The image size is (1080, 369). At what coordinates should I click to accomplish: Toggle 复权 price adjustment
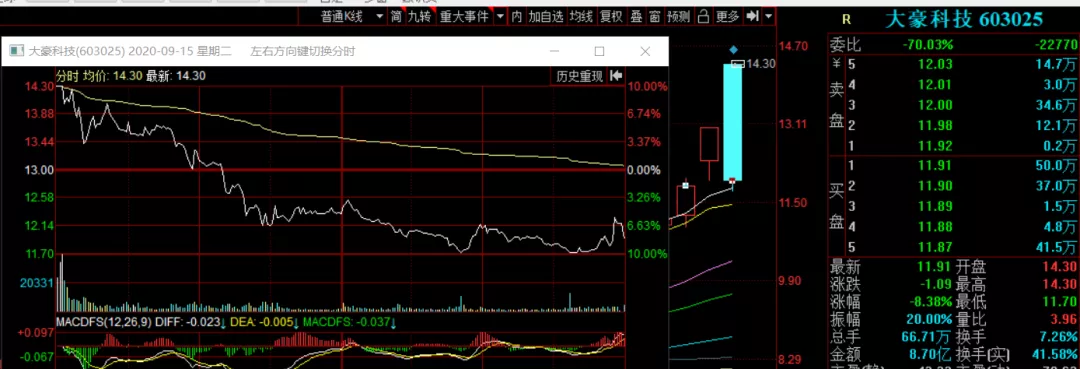611,16
